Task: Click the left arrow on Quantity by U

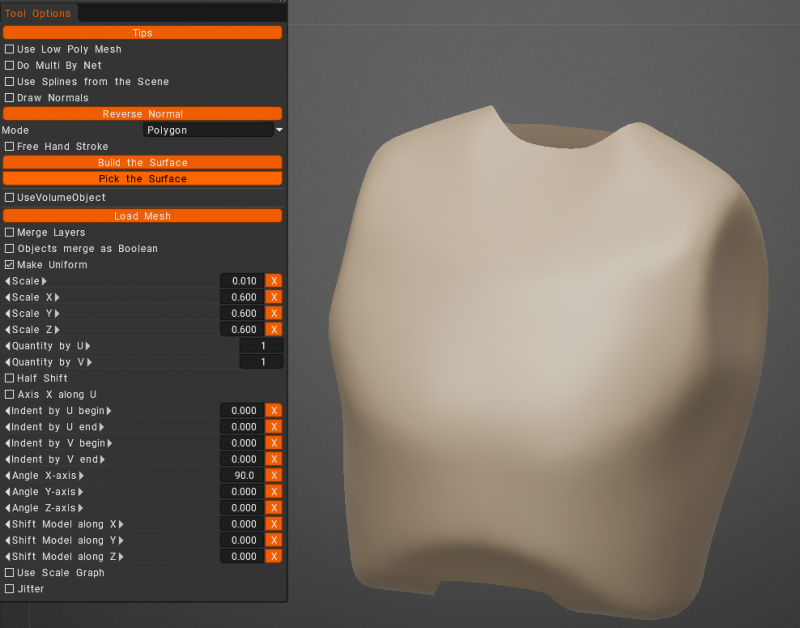Action: (x=7, y=346)
